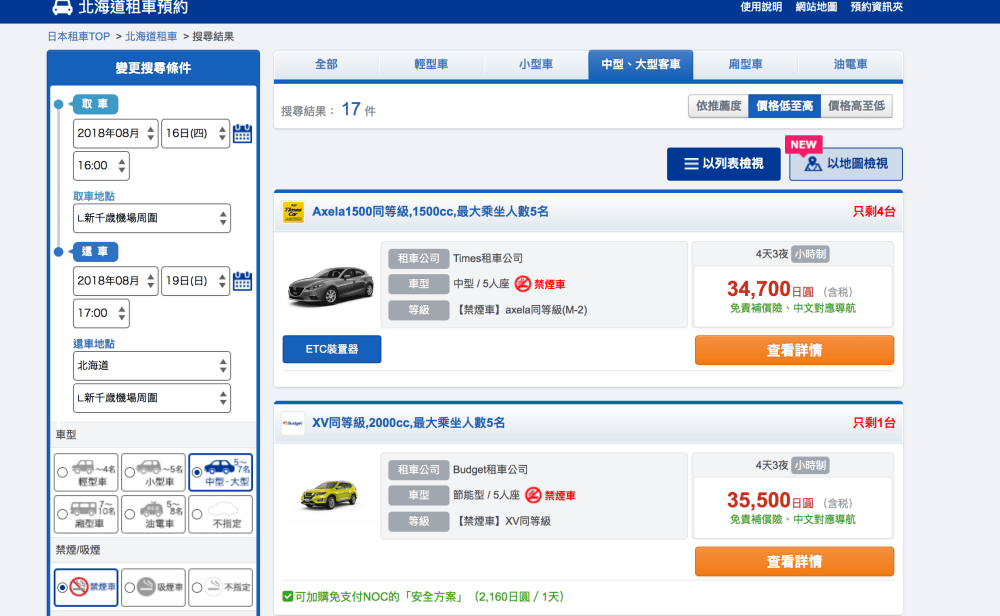This screenshot has height=616, width=1000.
Task: Sort results by 價格高至低
Action: (x=856, y=106)
